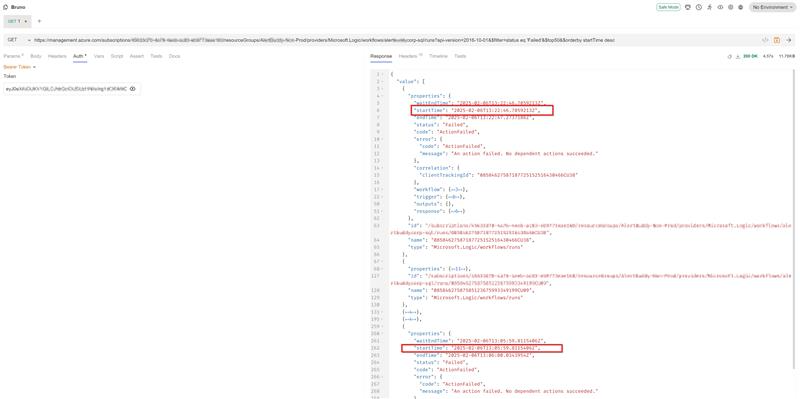This screenshot has width=800, height=399.
Task: Collapse the "value" array fold arrow
Action: pos(383,81)
